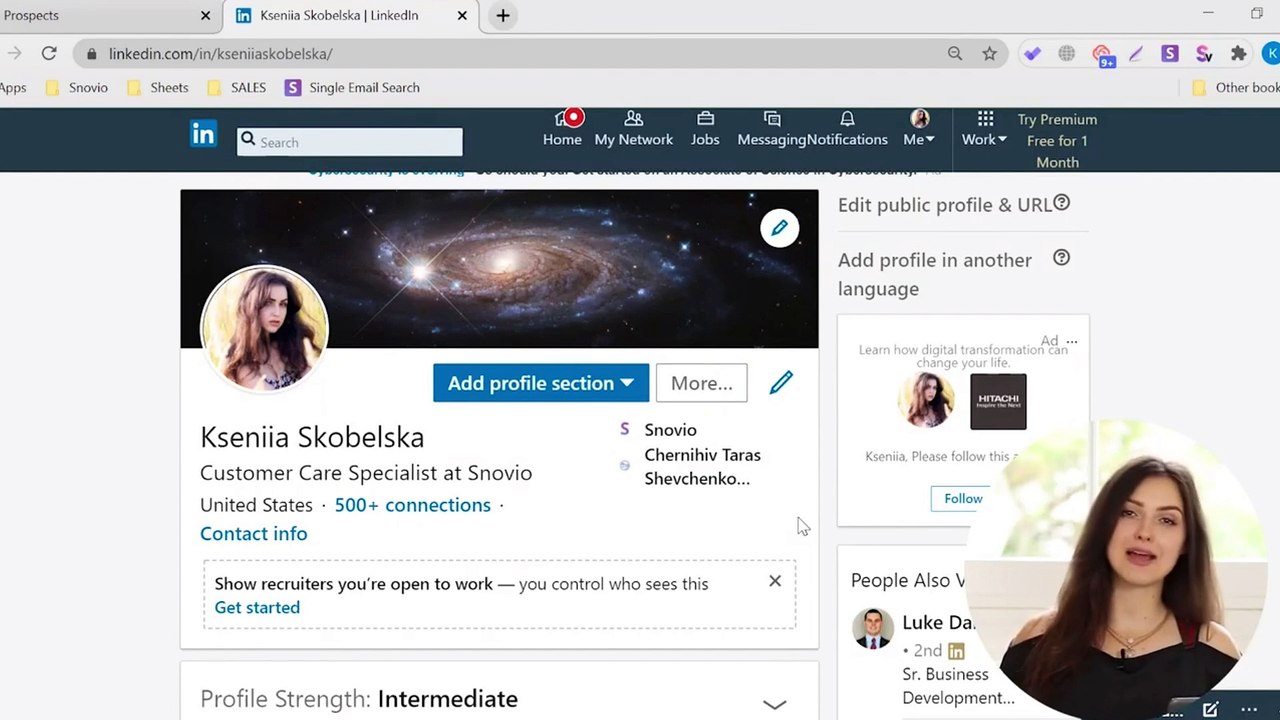Expand the Profile Strength section
Image resolution: width=1280 pixels, height=720 pixels.
pos(775,703)
